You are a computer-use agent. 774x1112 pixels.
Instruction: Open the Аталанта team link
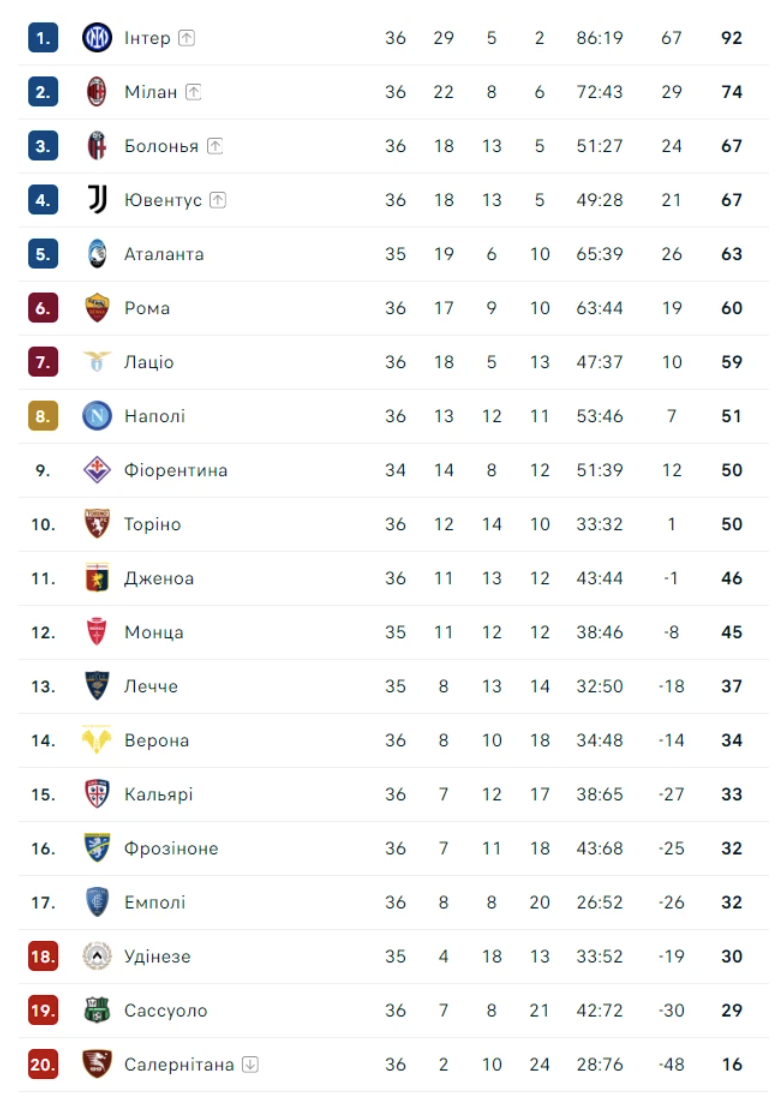coord(164,254)
